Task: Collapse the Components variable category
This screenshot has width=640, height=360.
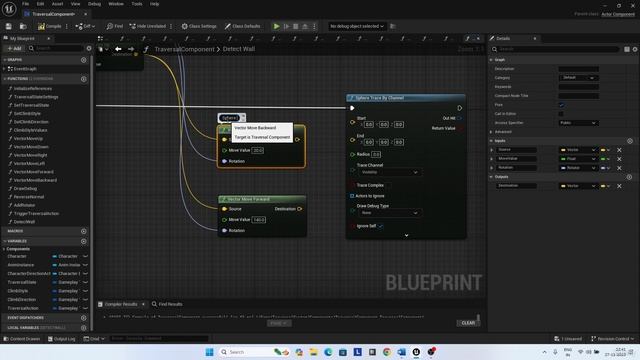Action: [4, 249]
